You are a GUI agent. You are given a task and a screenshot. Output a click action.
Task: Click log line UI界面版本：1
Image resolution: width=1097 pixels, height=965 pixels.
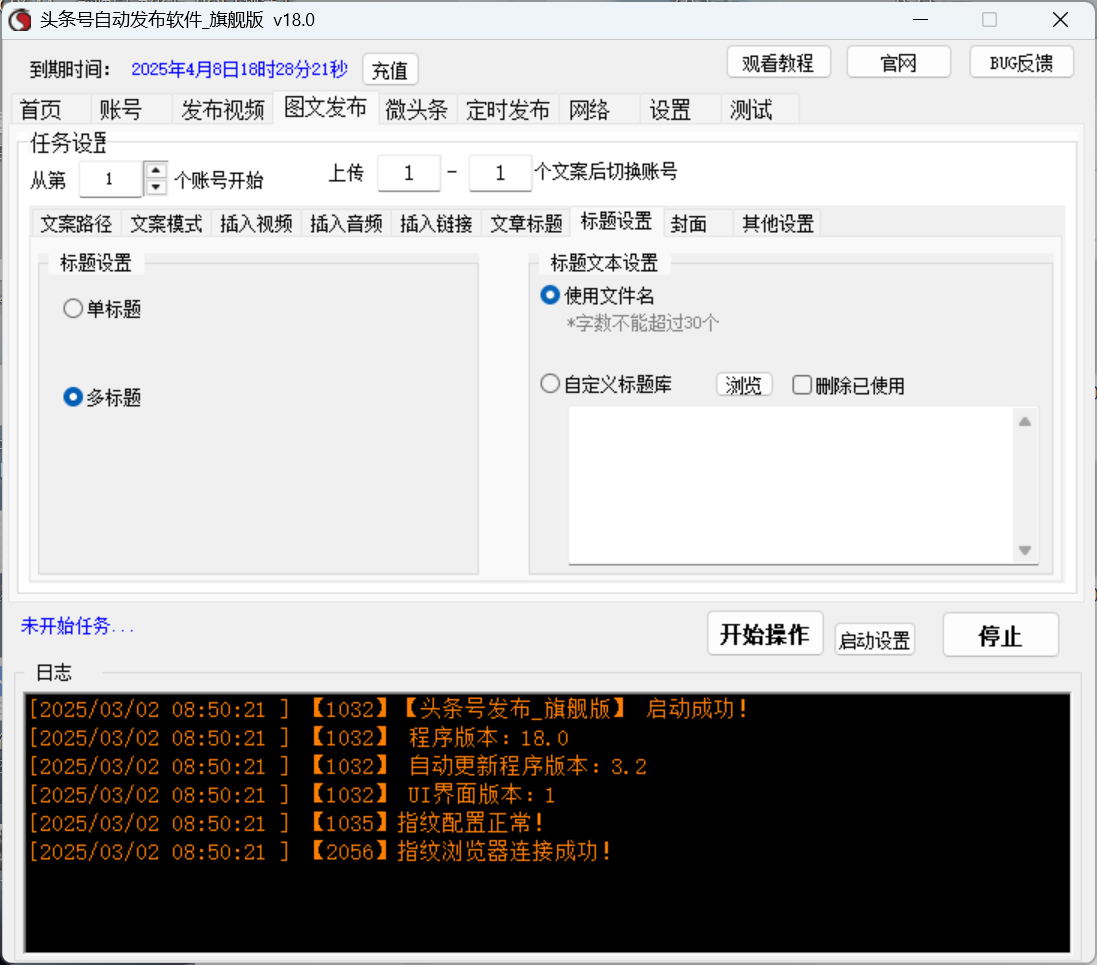[x=292, y=795]
